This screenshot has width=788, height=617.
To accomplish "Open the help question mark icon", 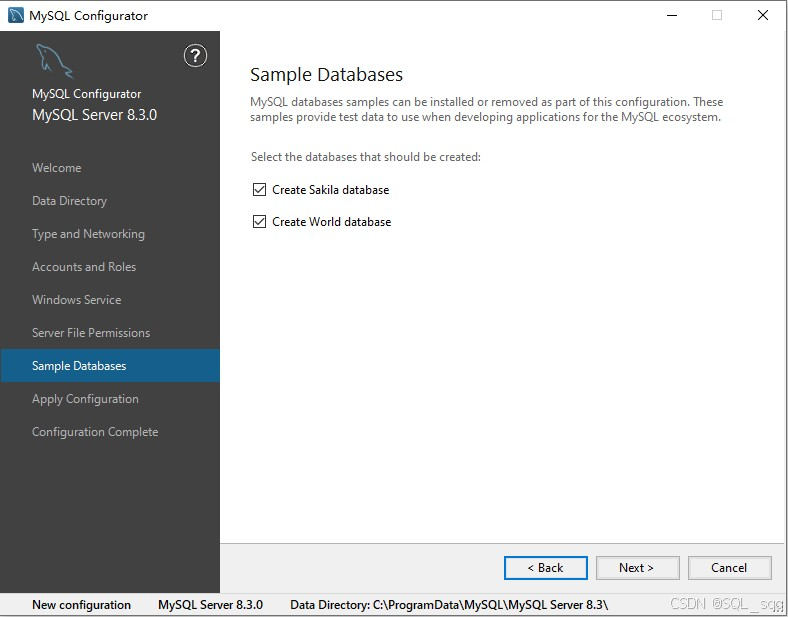I will 195,55.
